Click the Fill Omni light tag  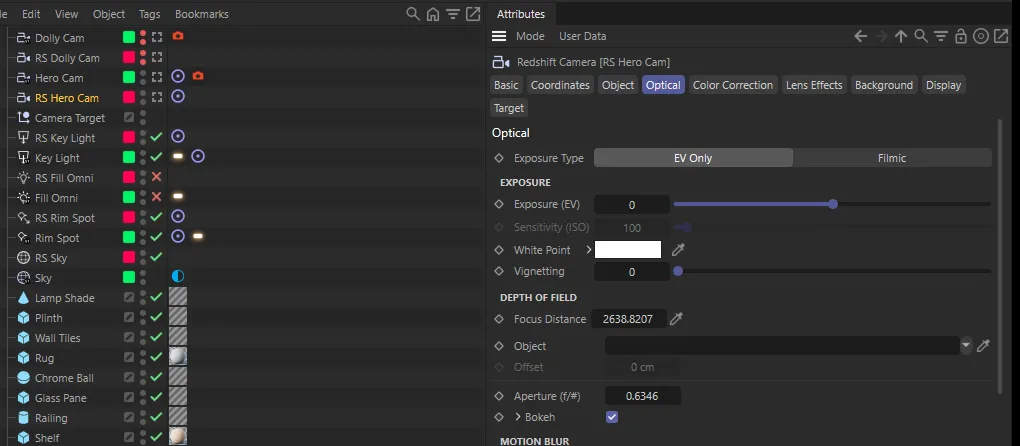click(178, 196)
